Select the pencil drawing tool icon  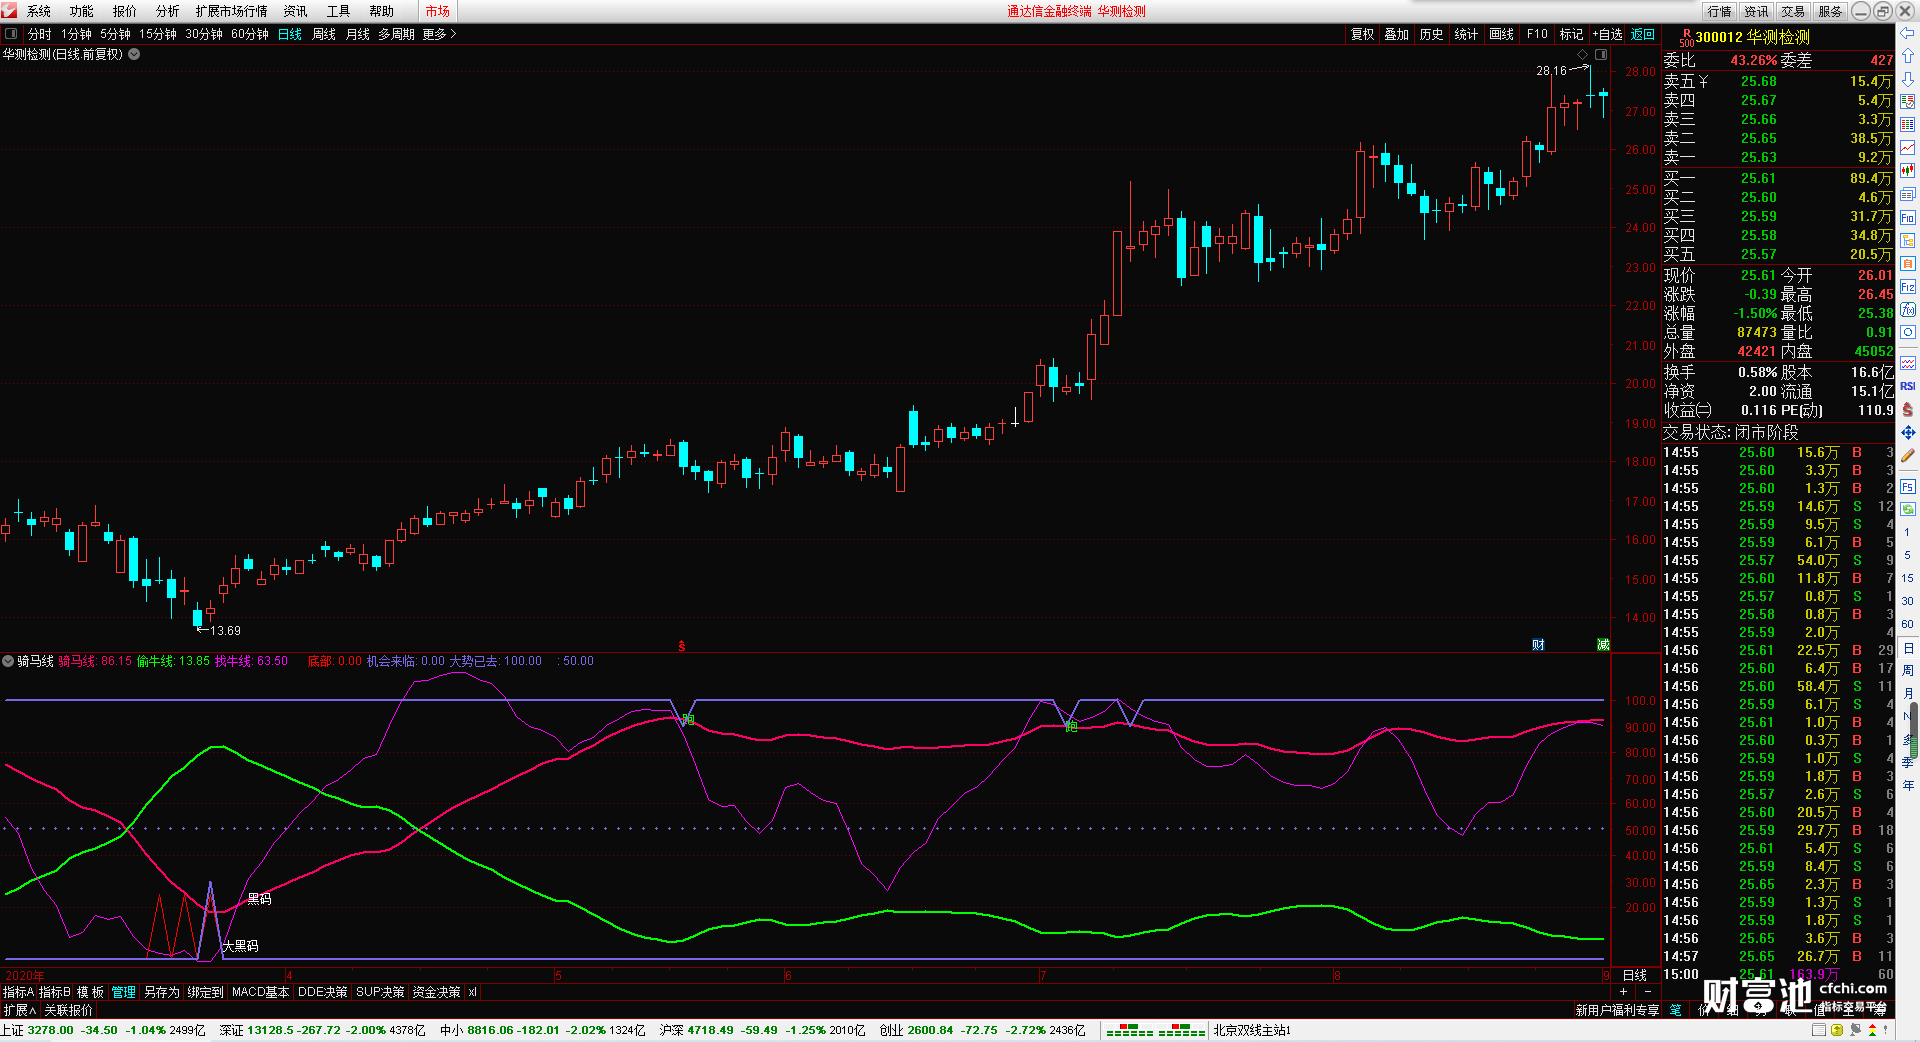[1908, 456]
